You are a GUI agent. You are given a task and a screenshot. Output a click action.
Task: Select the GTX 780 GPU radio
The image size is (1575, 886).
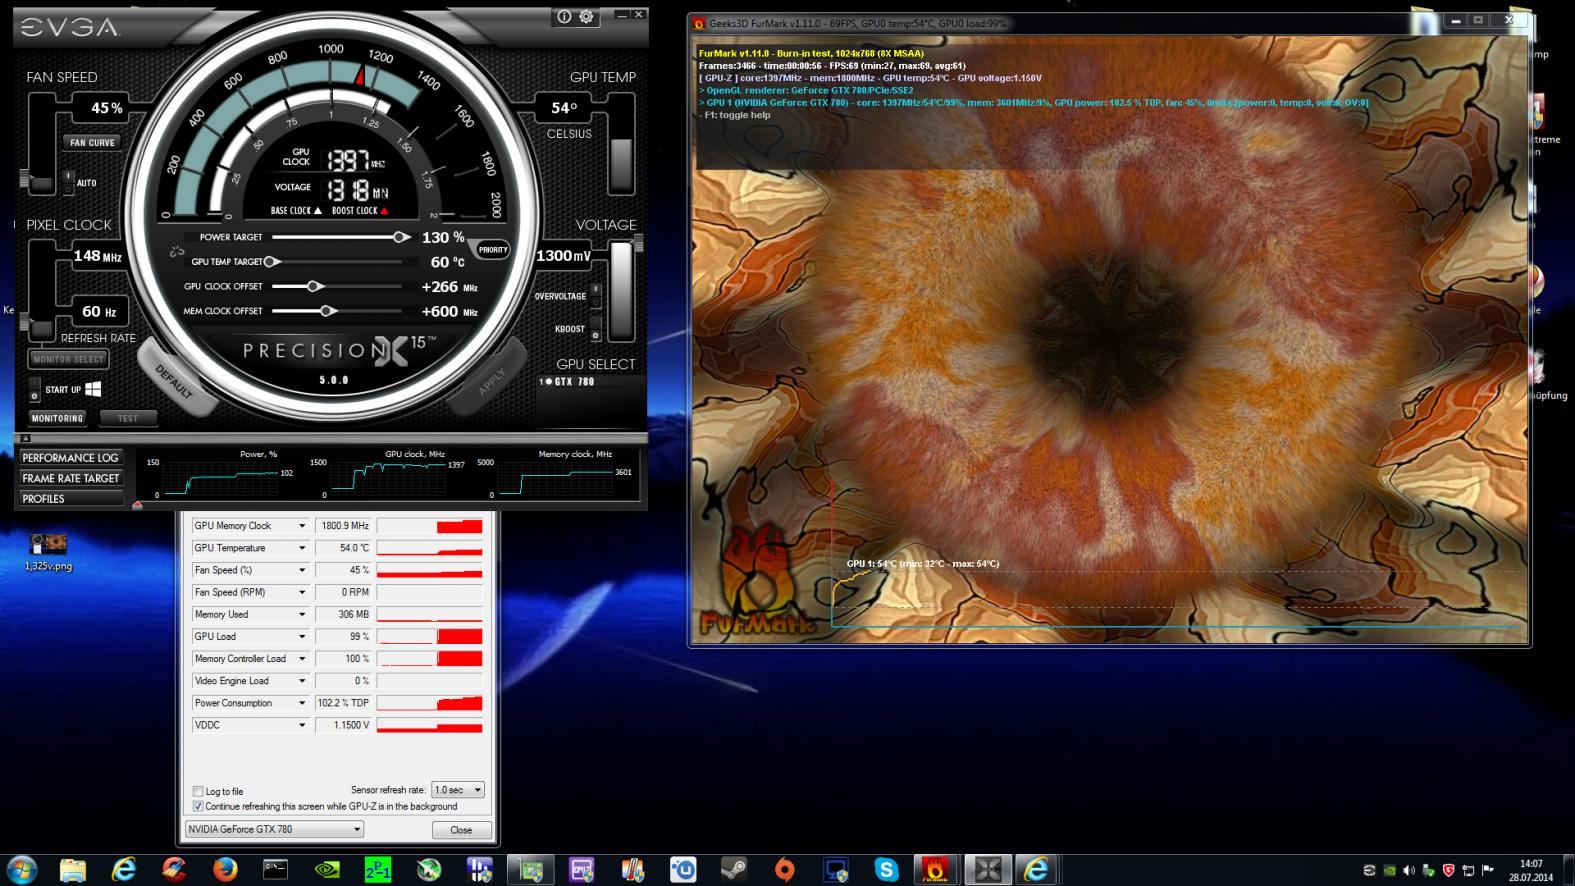(548, 381)
